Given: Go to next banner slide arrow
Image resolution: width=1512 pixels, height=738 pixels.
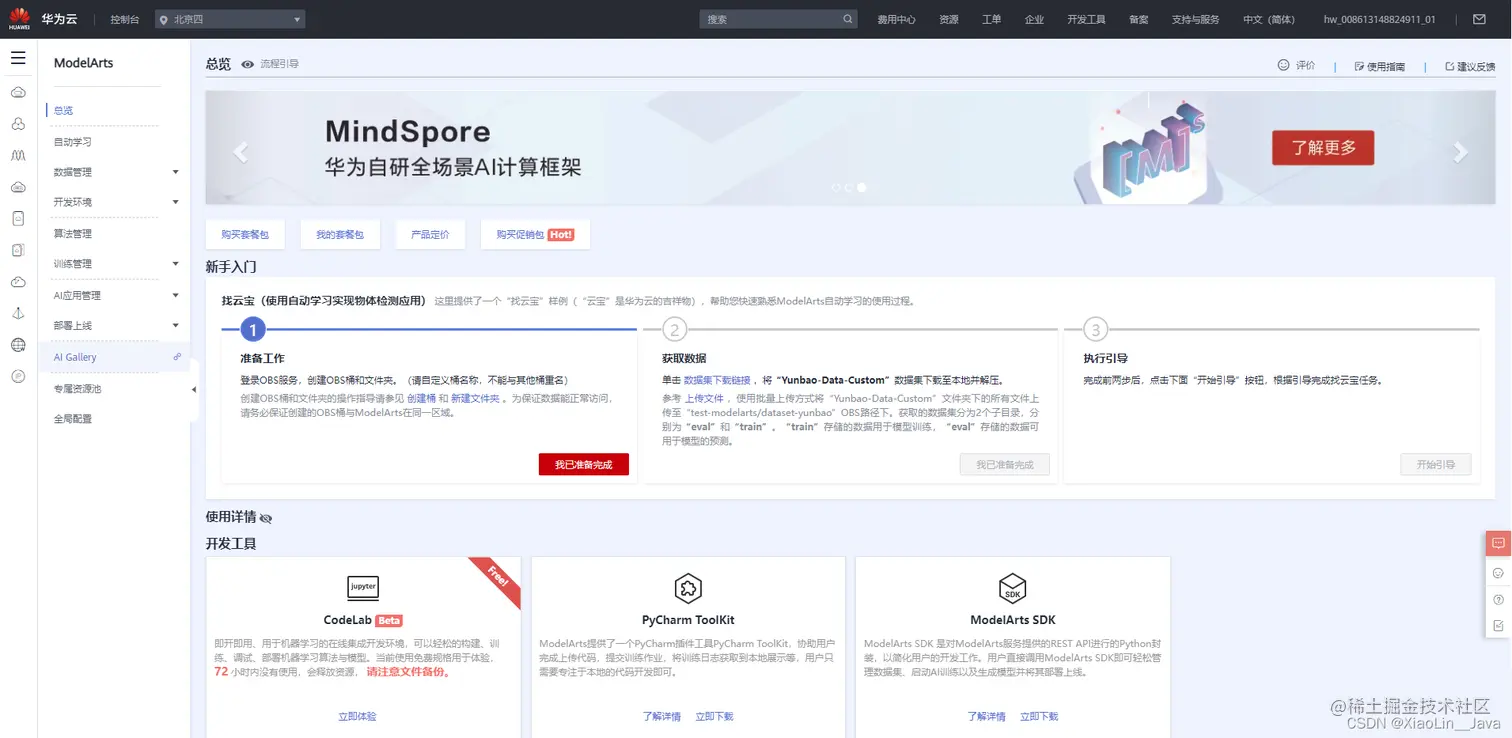Looking at the screenshot, I should coord(1461,152).
